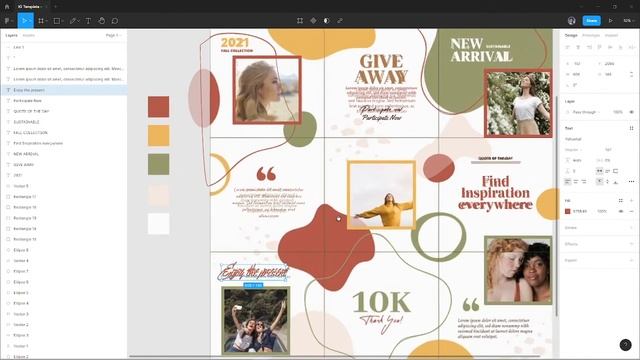Add a new fill plus icon

point(631,200)
